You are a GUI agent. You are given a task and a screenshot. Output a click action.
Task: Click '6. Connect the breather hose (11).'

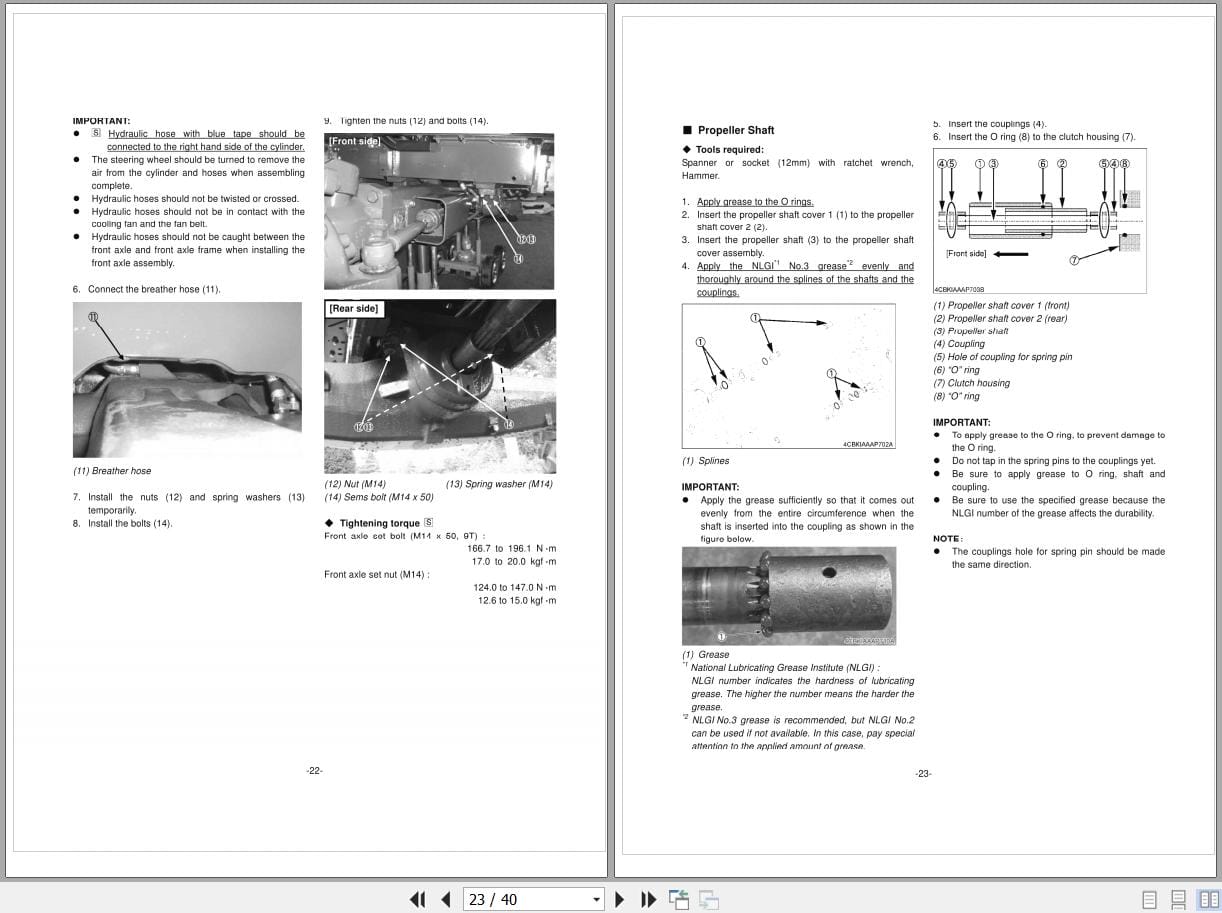point(147,289)
